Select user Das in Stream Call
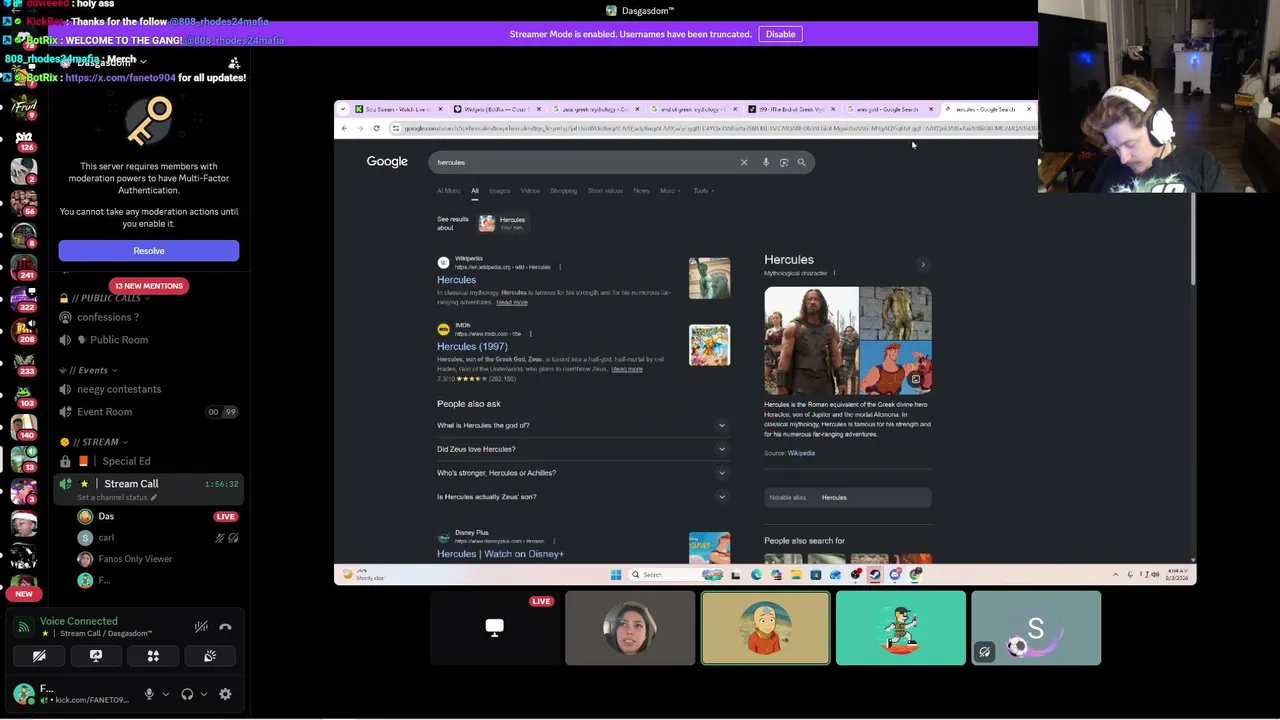Screen dimensions: 1280x720 tap(106, 517)
